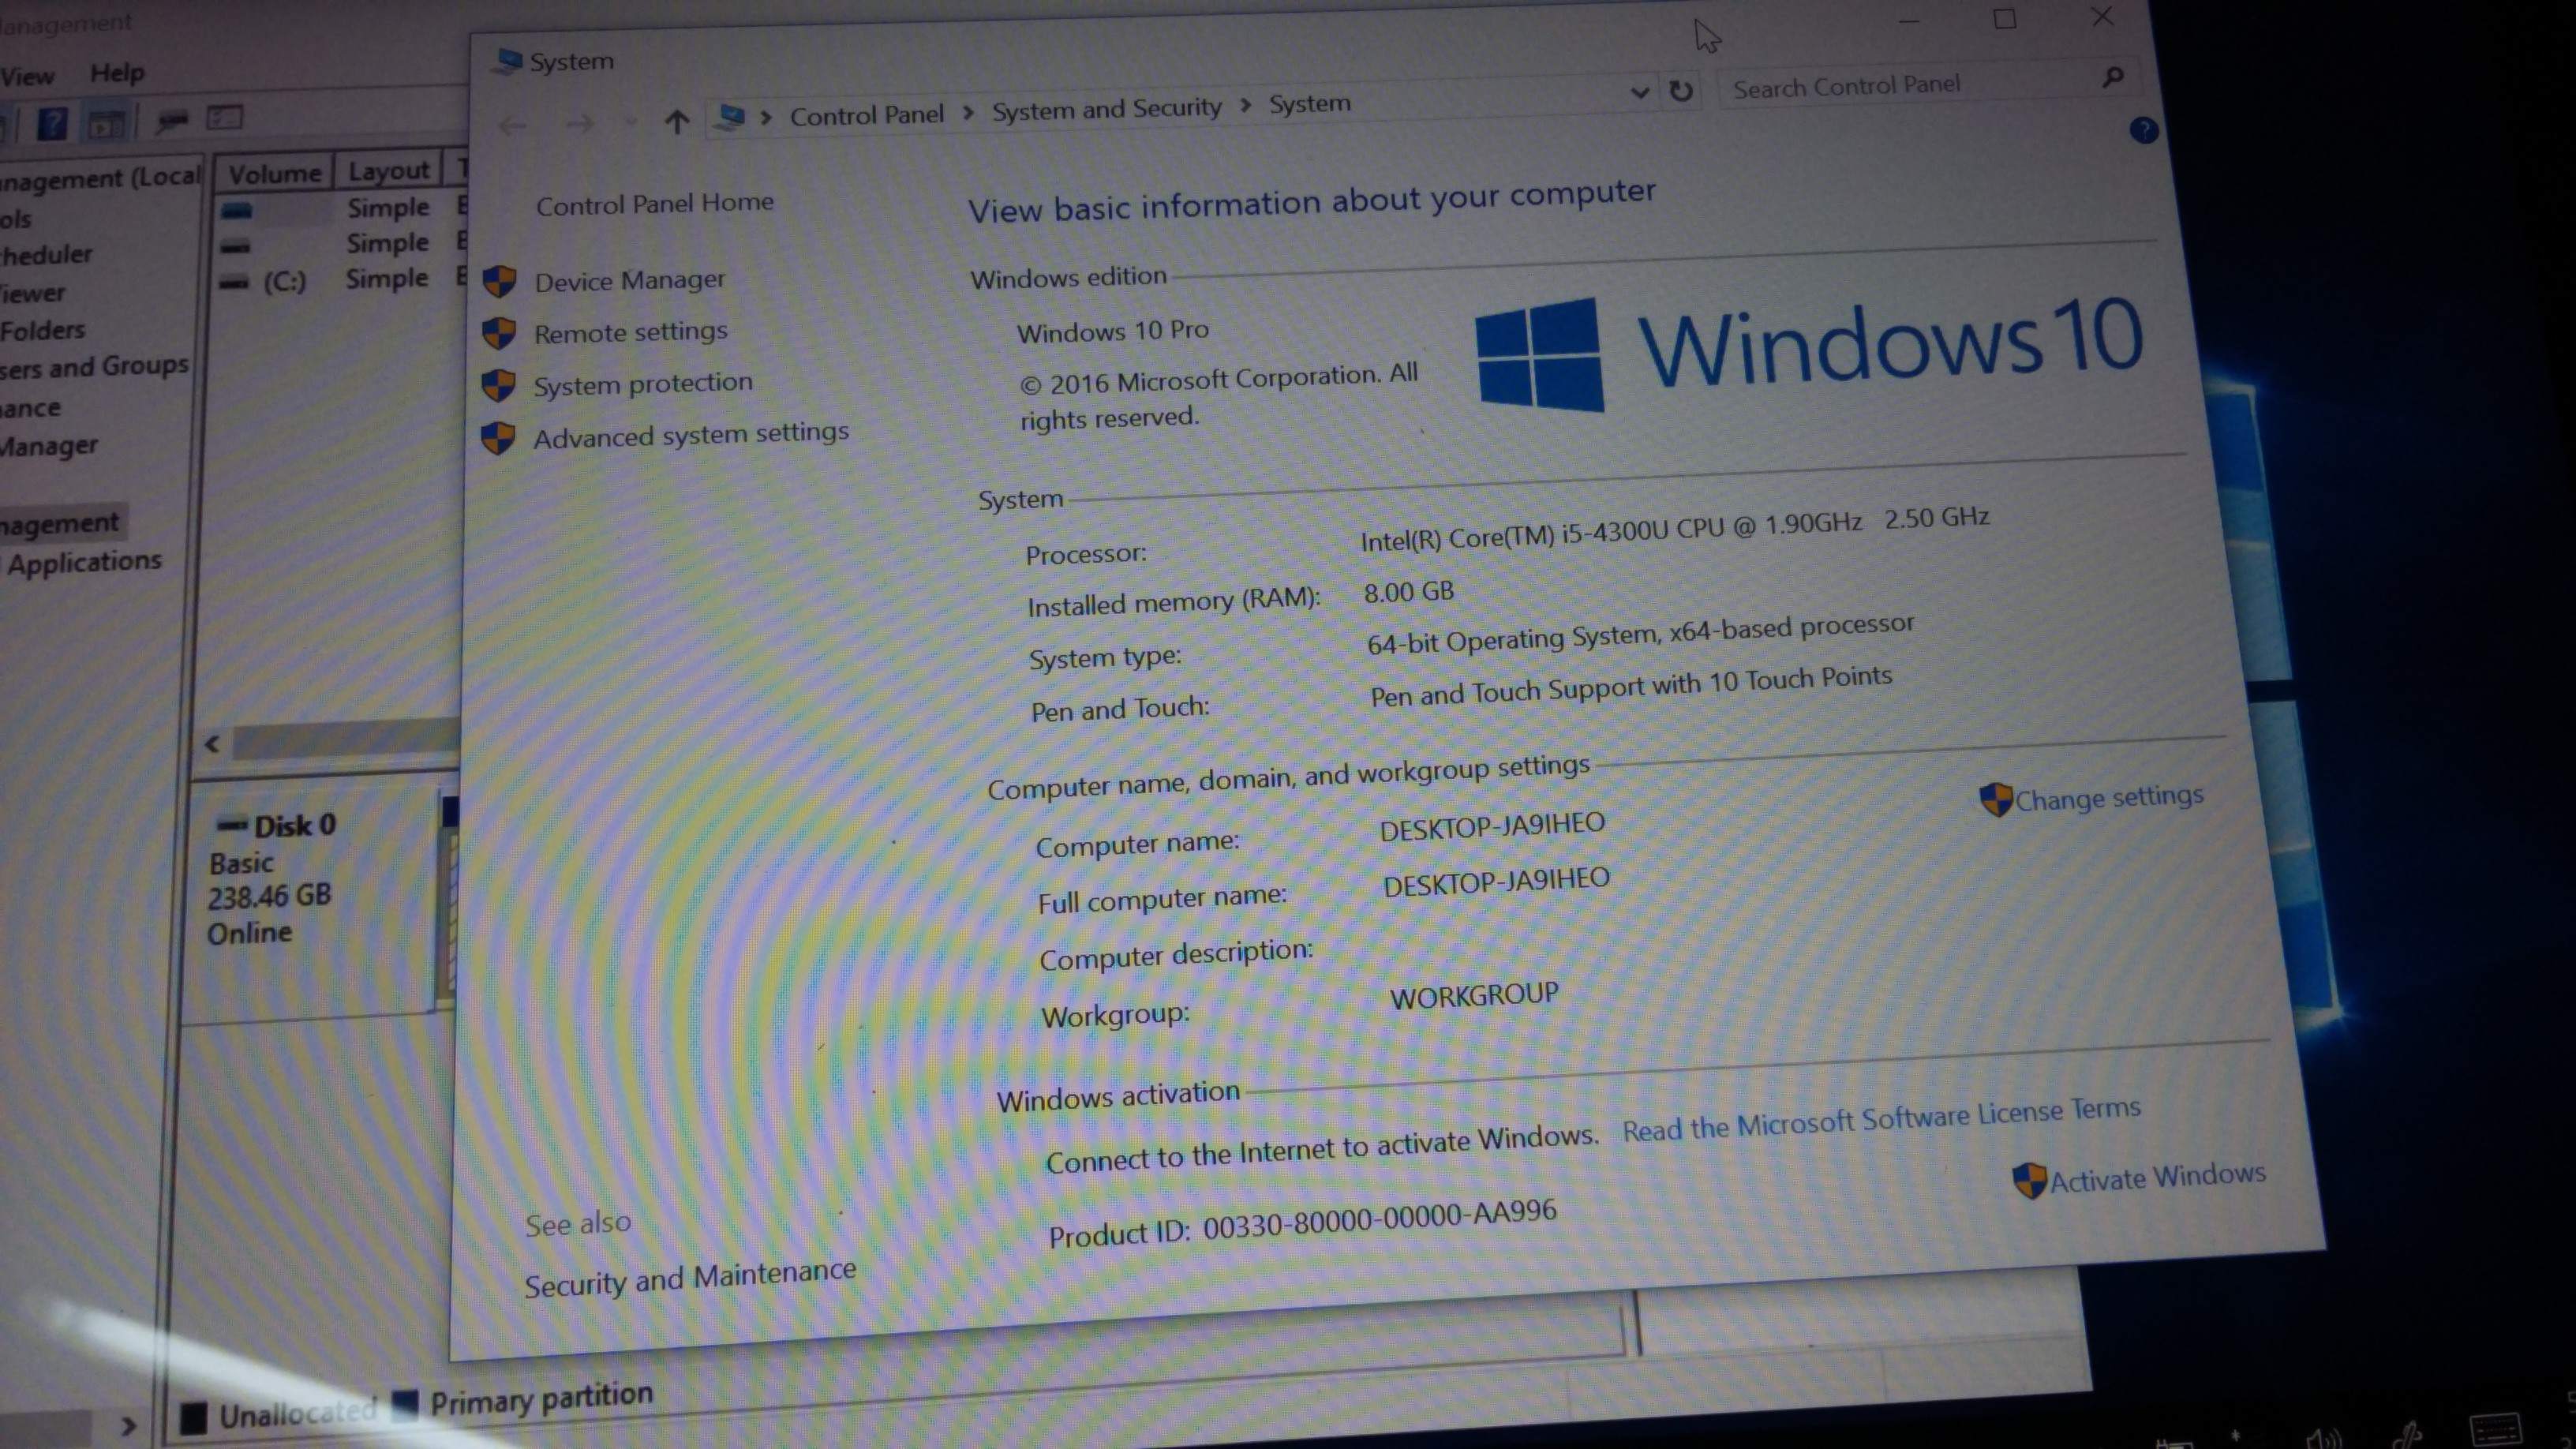Open System protection link
The width and height of the screenshot is (2576, 1449).
click(642, 384)
